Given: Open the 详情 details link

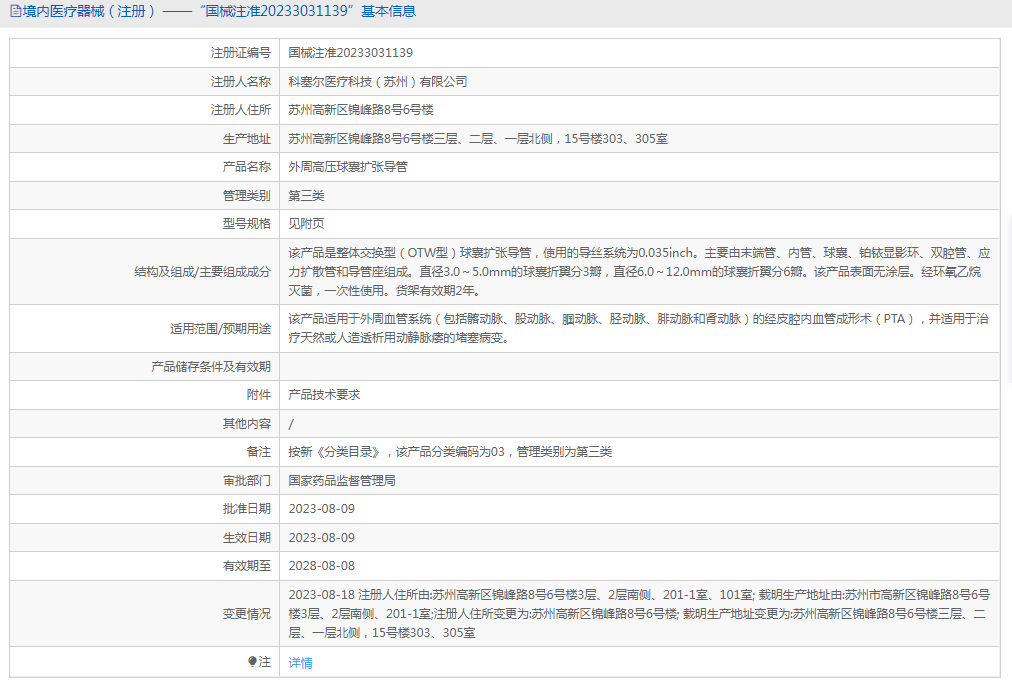Looking at the screenshot, I should pos(300,663).
